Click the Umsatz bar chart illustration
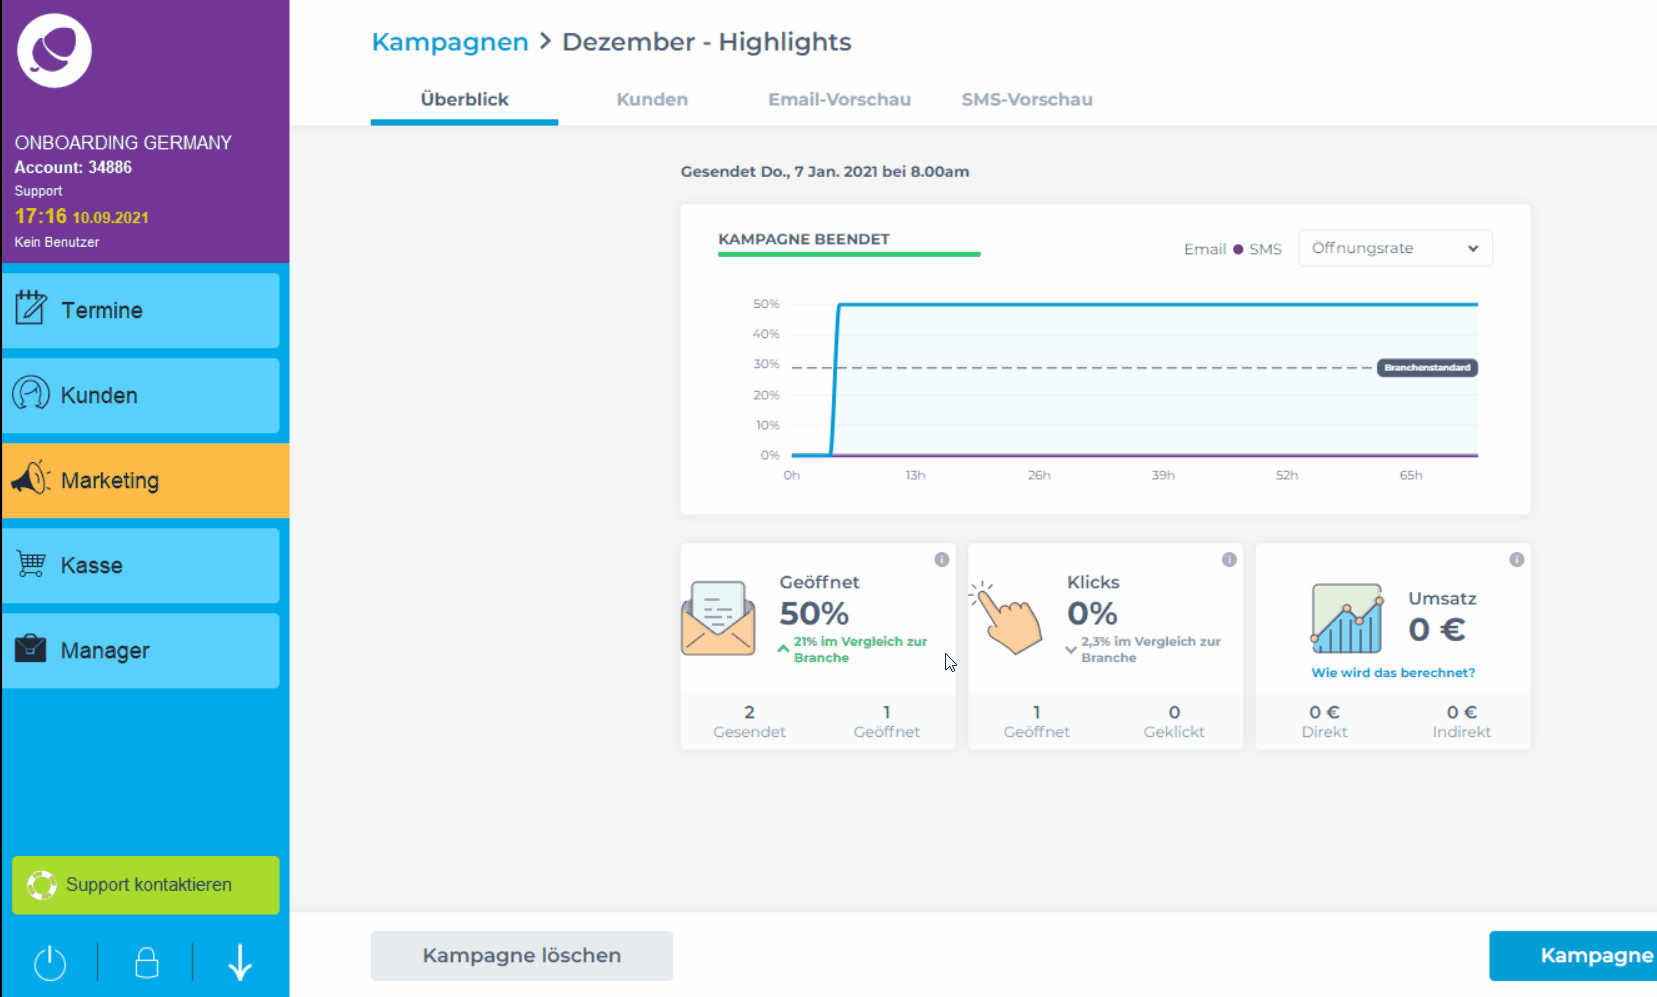This screenshot has height=997, width=1657. tap(1347, 618)
